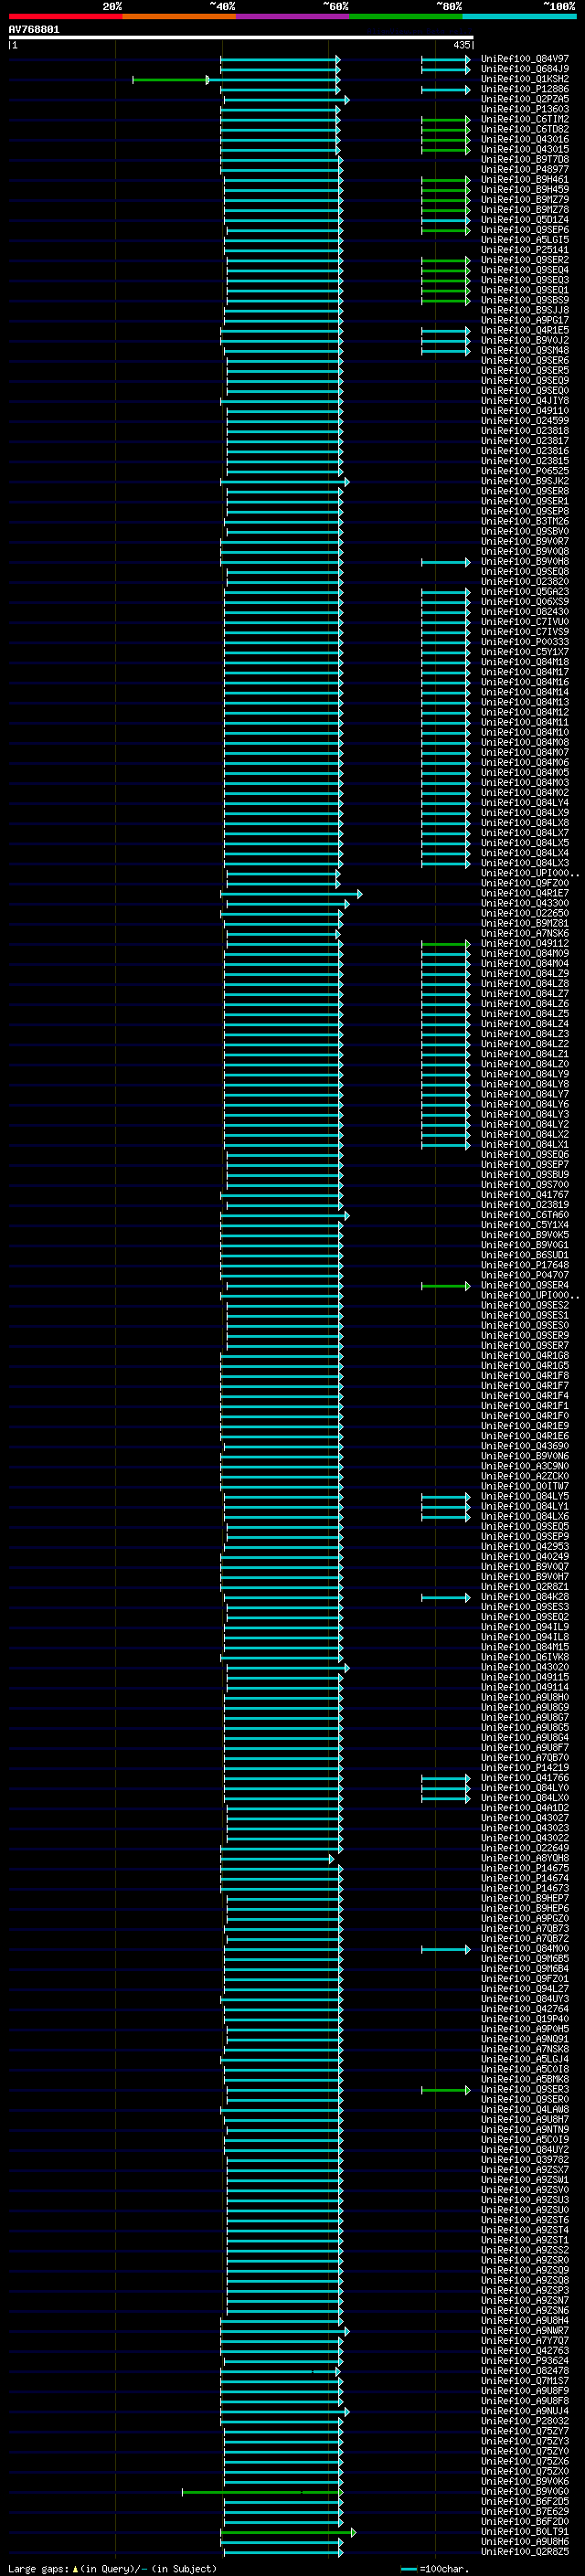Select UniRef100_A9NUJ4 label
The image size is (585, 2576).
coord(525,2411)
